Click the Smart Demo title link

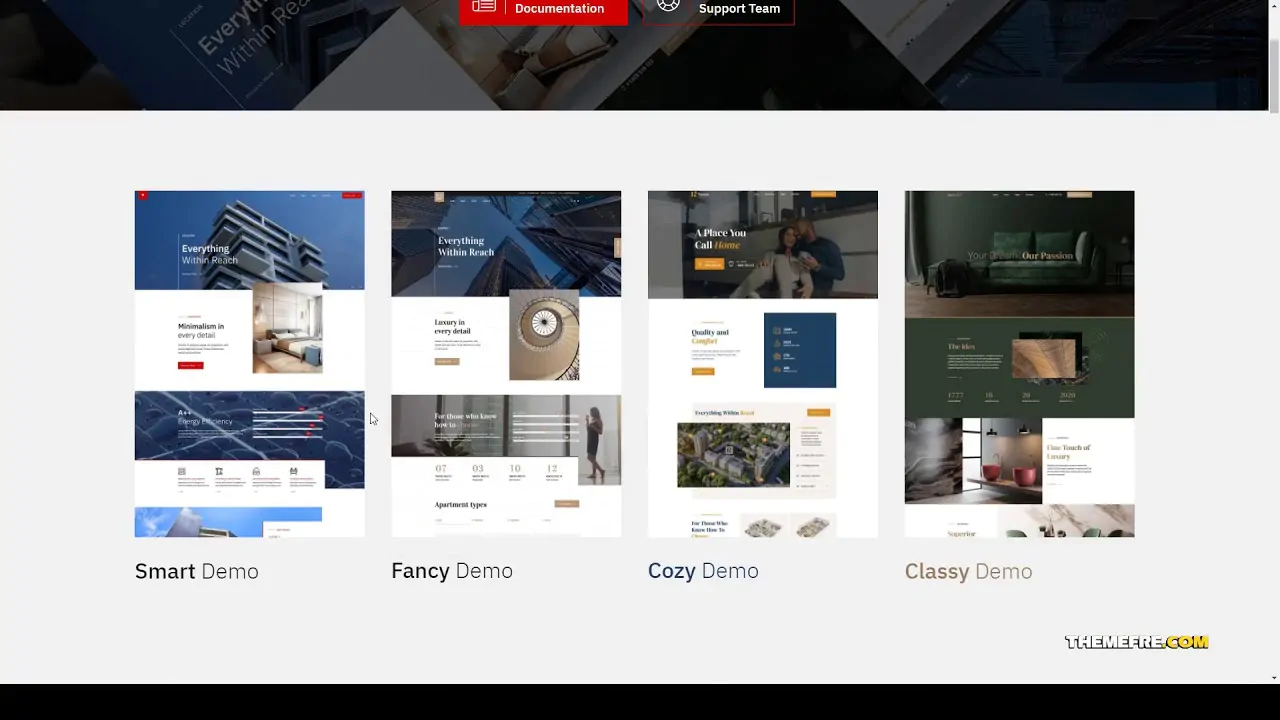click(197, 571)
